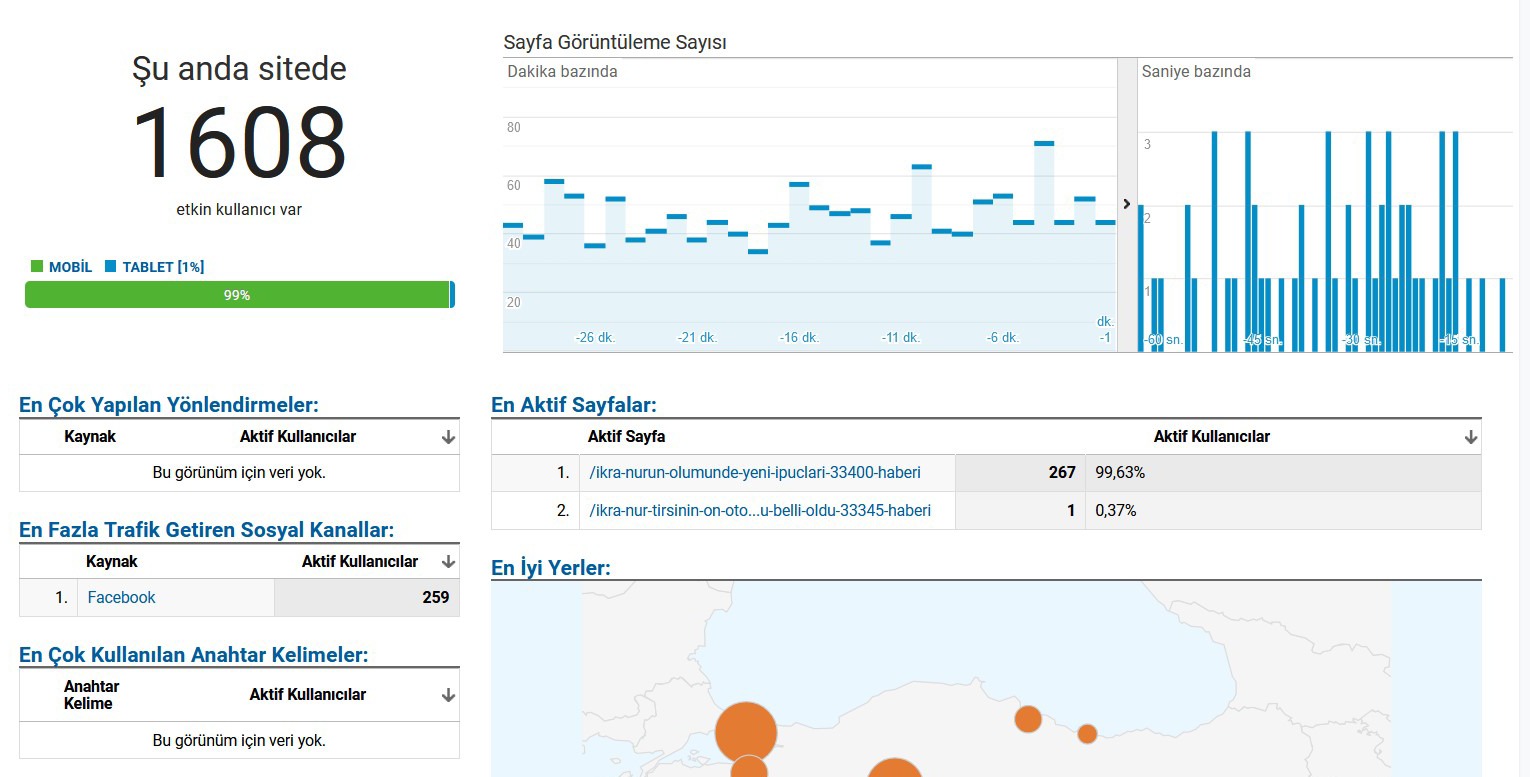The image size is (1530, 777).
Task: Click the tallest peak in per-minute chart
Action: click(1044, 144)
